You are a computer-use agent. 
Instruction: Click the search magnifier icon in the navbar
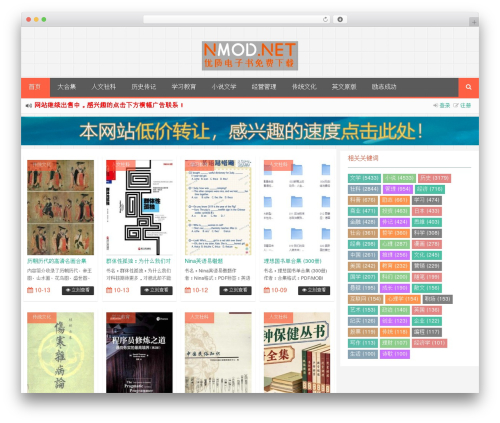pyautogui.click(x=468, y=87)
